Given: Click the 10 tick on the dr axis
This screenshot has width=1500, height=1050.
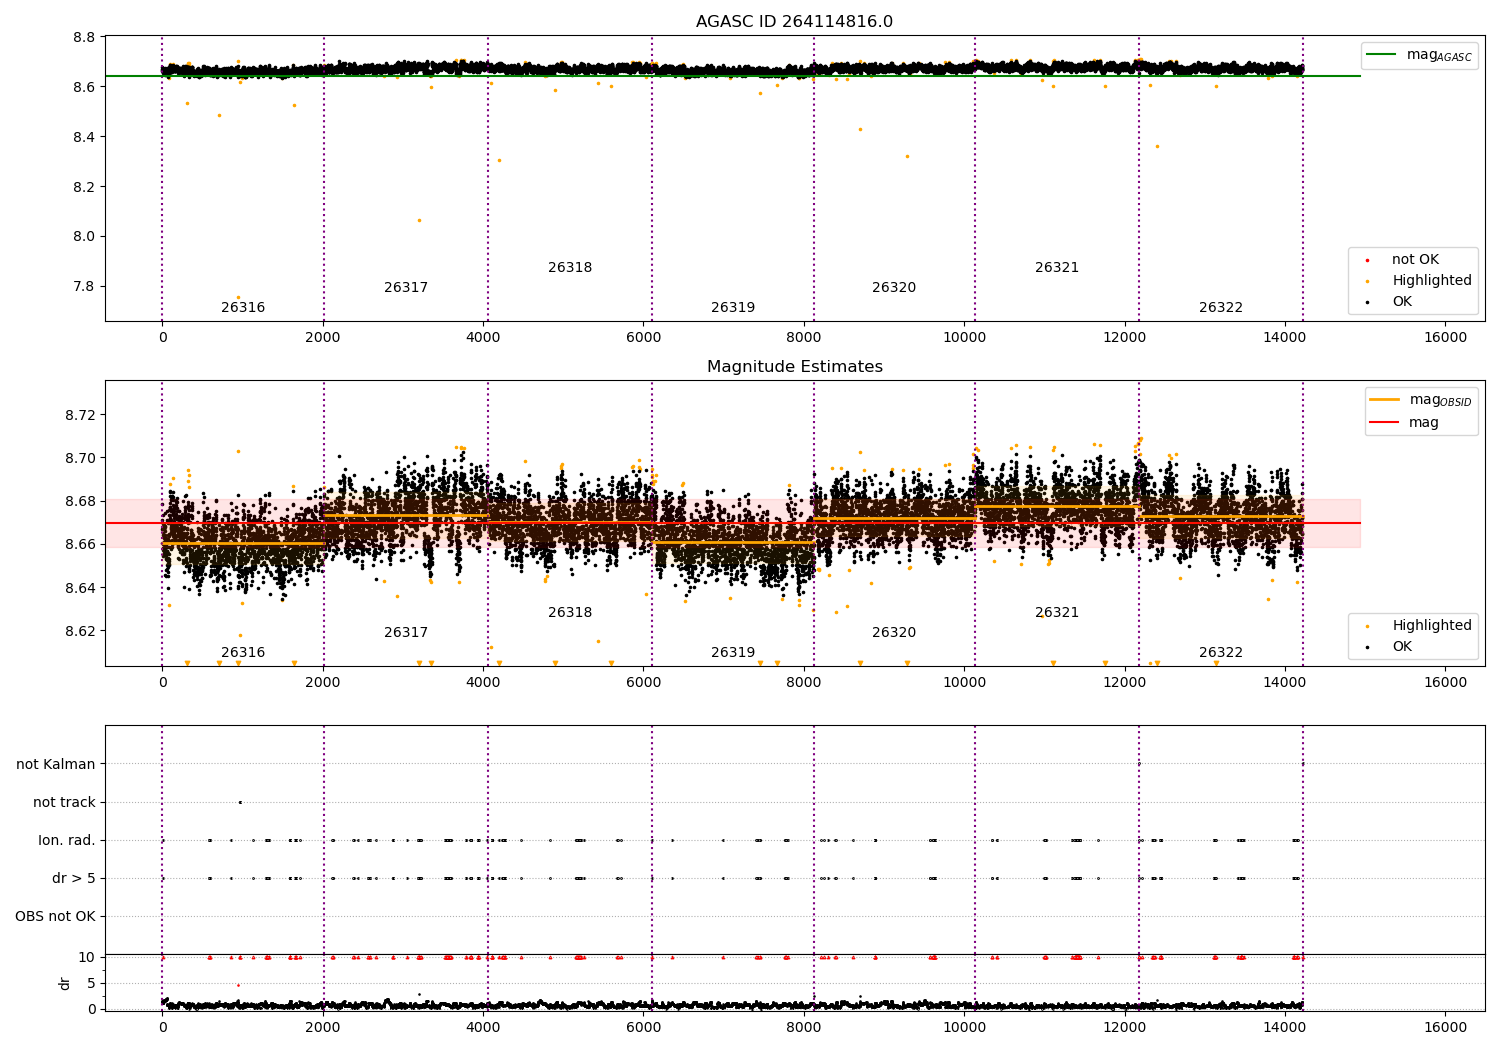Looking at the screenshot, I should point(87,958).
